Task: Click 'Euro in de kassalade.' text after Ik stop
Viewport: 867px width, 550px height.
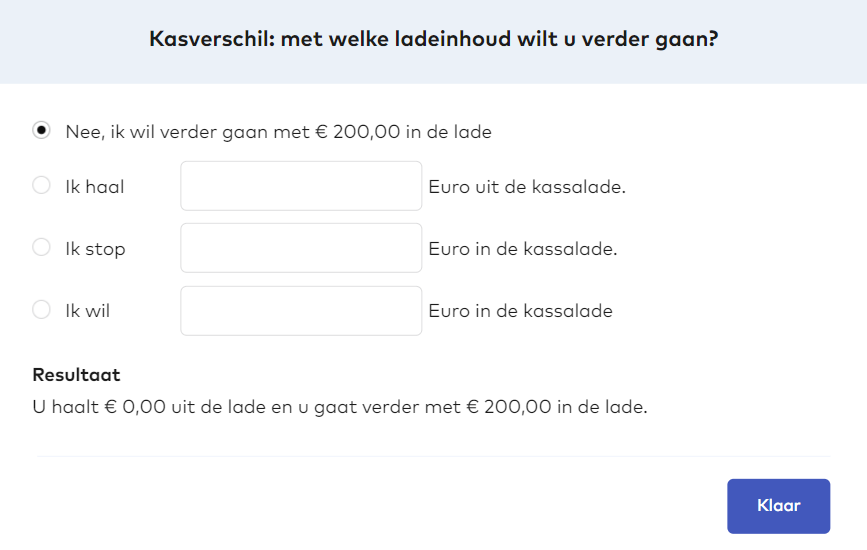Action: pyautogui.click(x=523, y=248)
